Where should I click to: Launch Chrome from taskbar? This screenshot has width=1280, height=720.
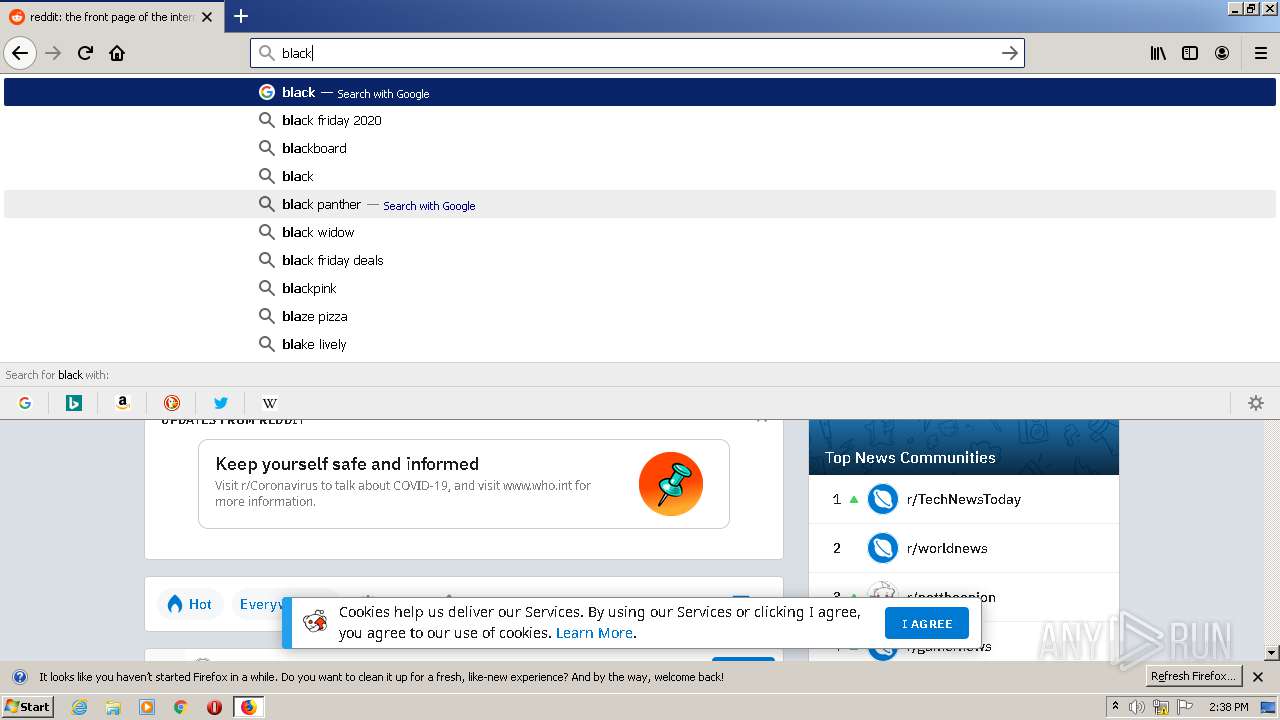181,707
